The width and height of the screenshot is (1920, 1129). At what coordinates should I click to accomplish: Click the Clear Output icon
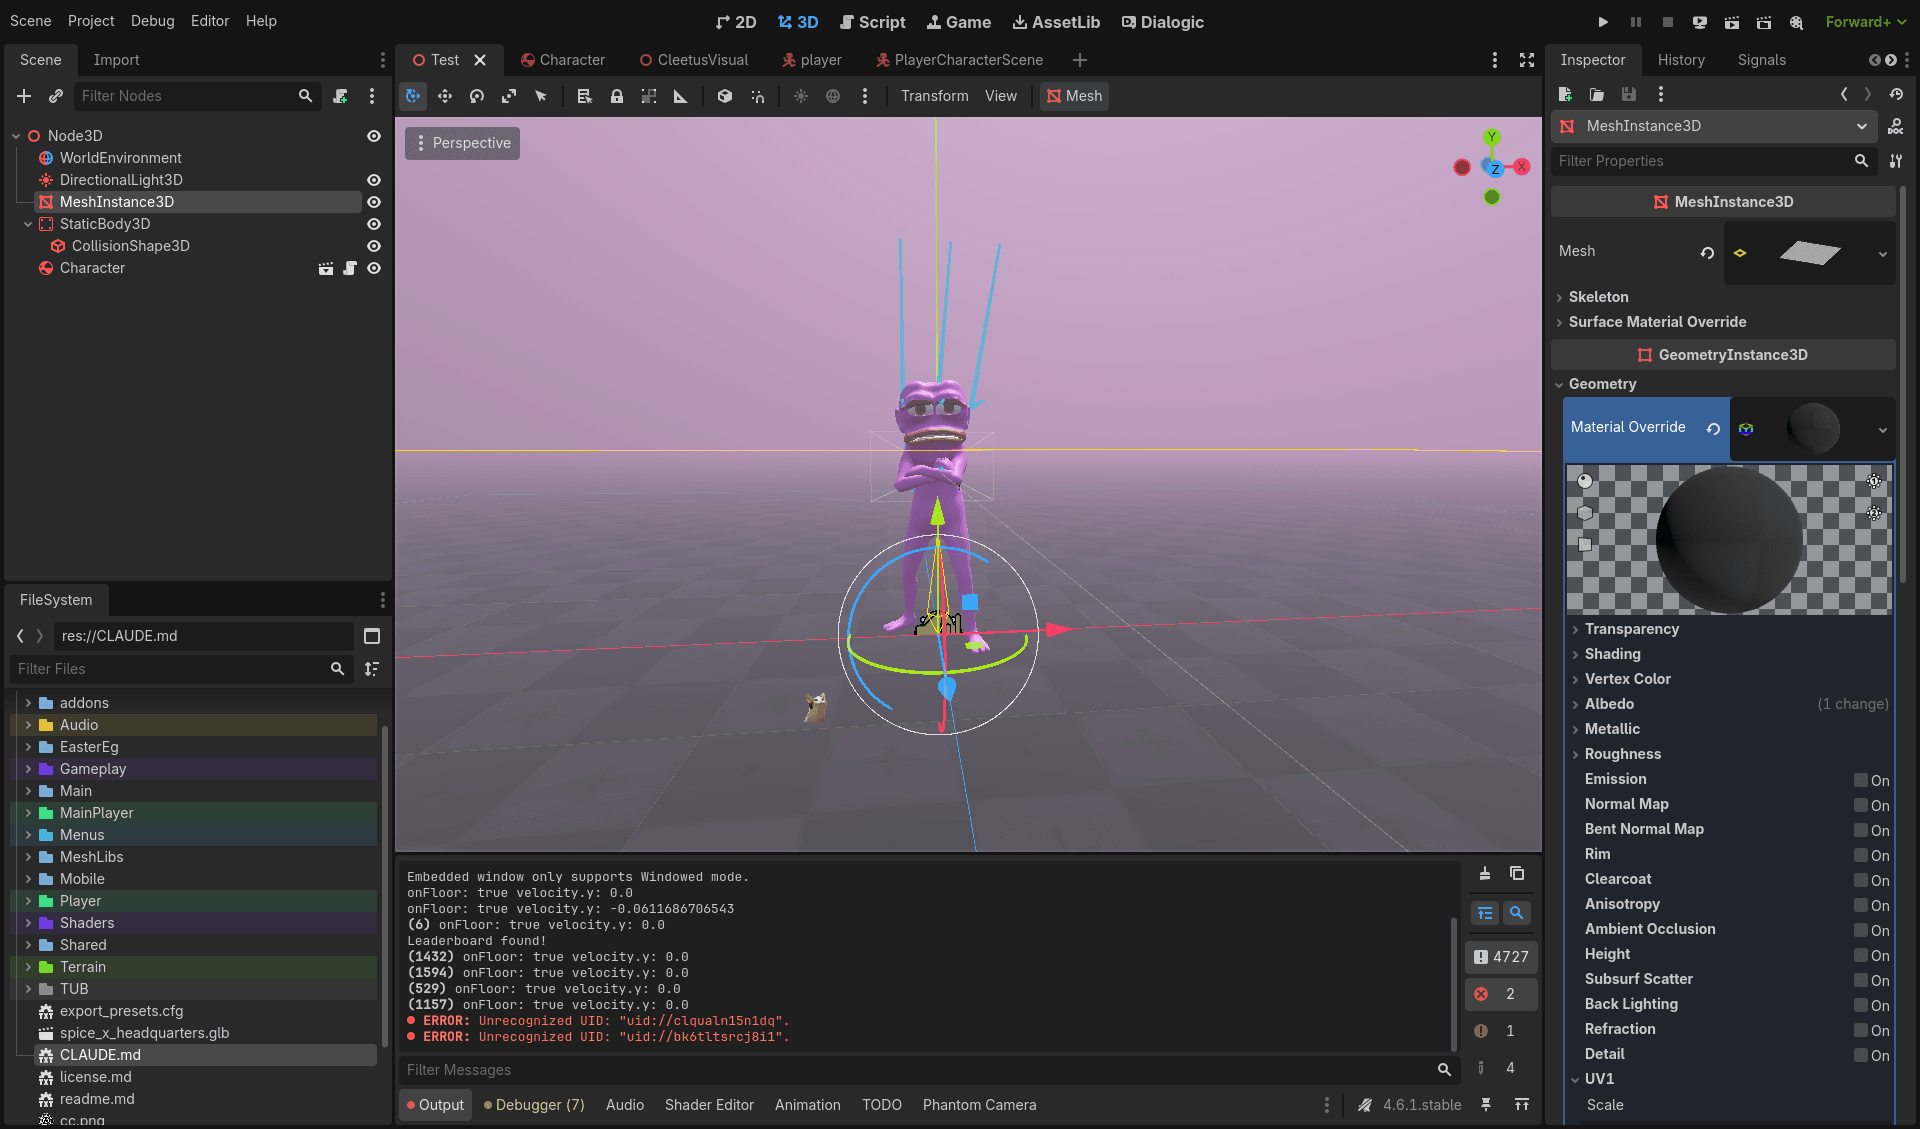click(1485, 873)
